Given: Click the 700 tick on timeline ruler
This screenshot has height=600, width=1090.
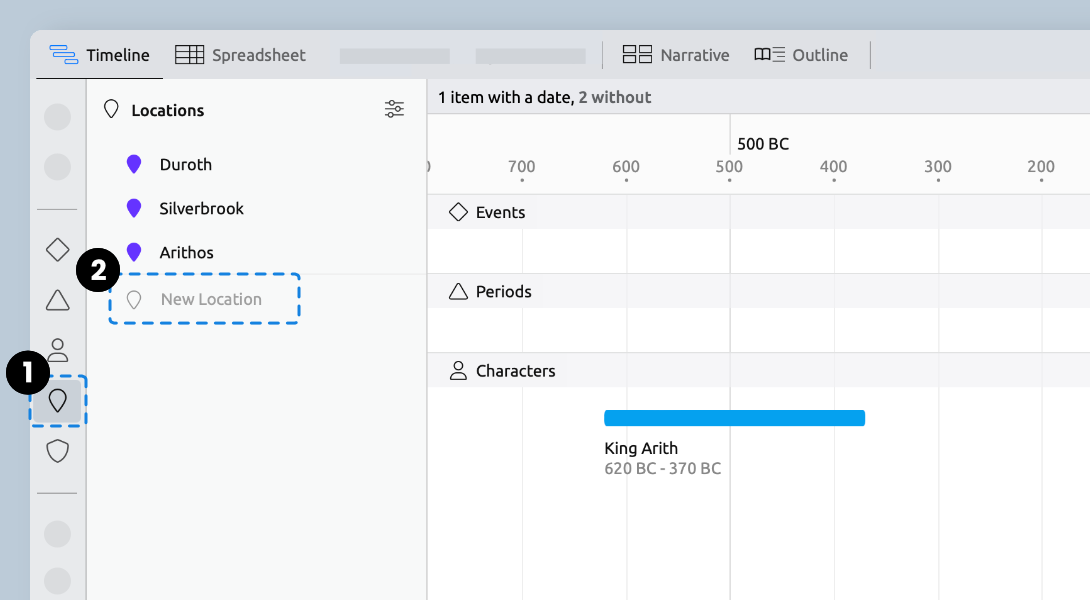Looking at the screenshot, I should click(x=521, y=167).
